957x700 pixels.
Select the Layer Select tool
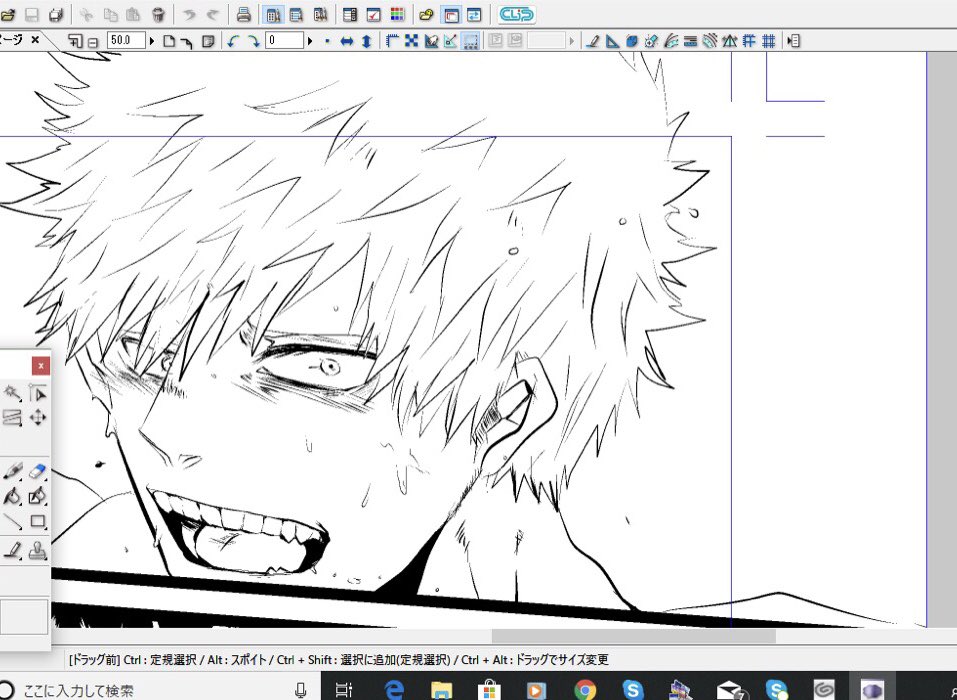click(12, 418)
